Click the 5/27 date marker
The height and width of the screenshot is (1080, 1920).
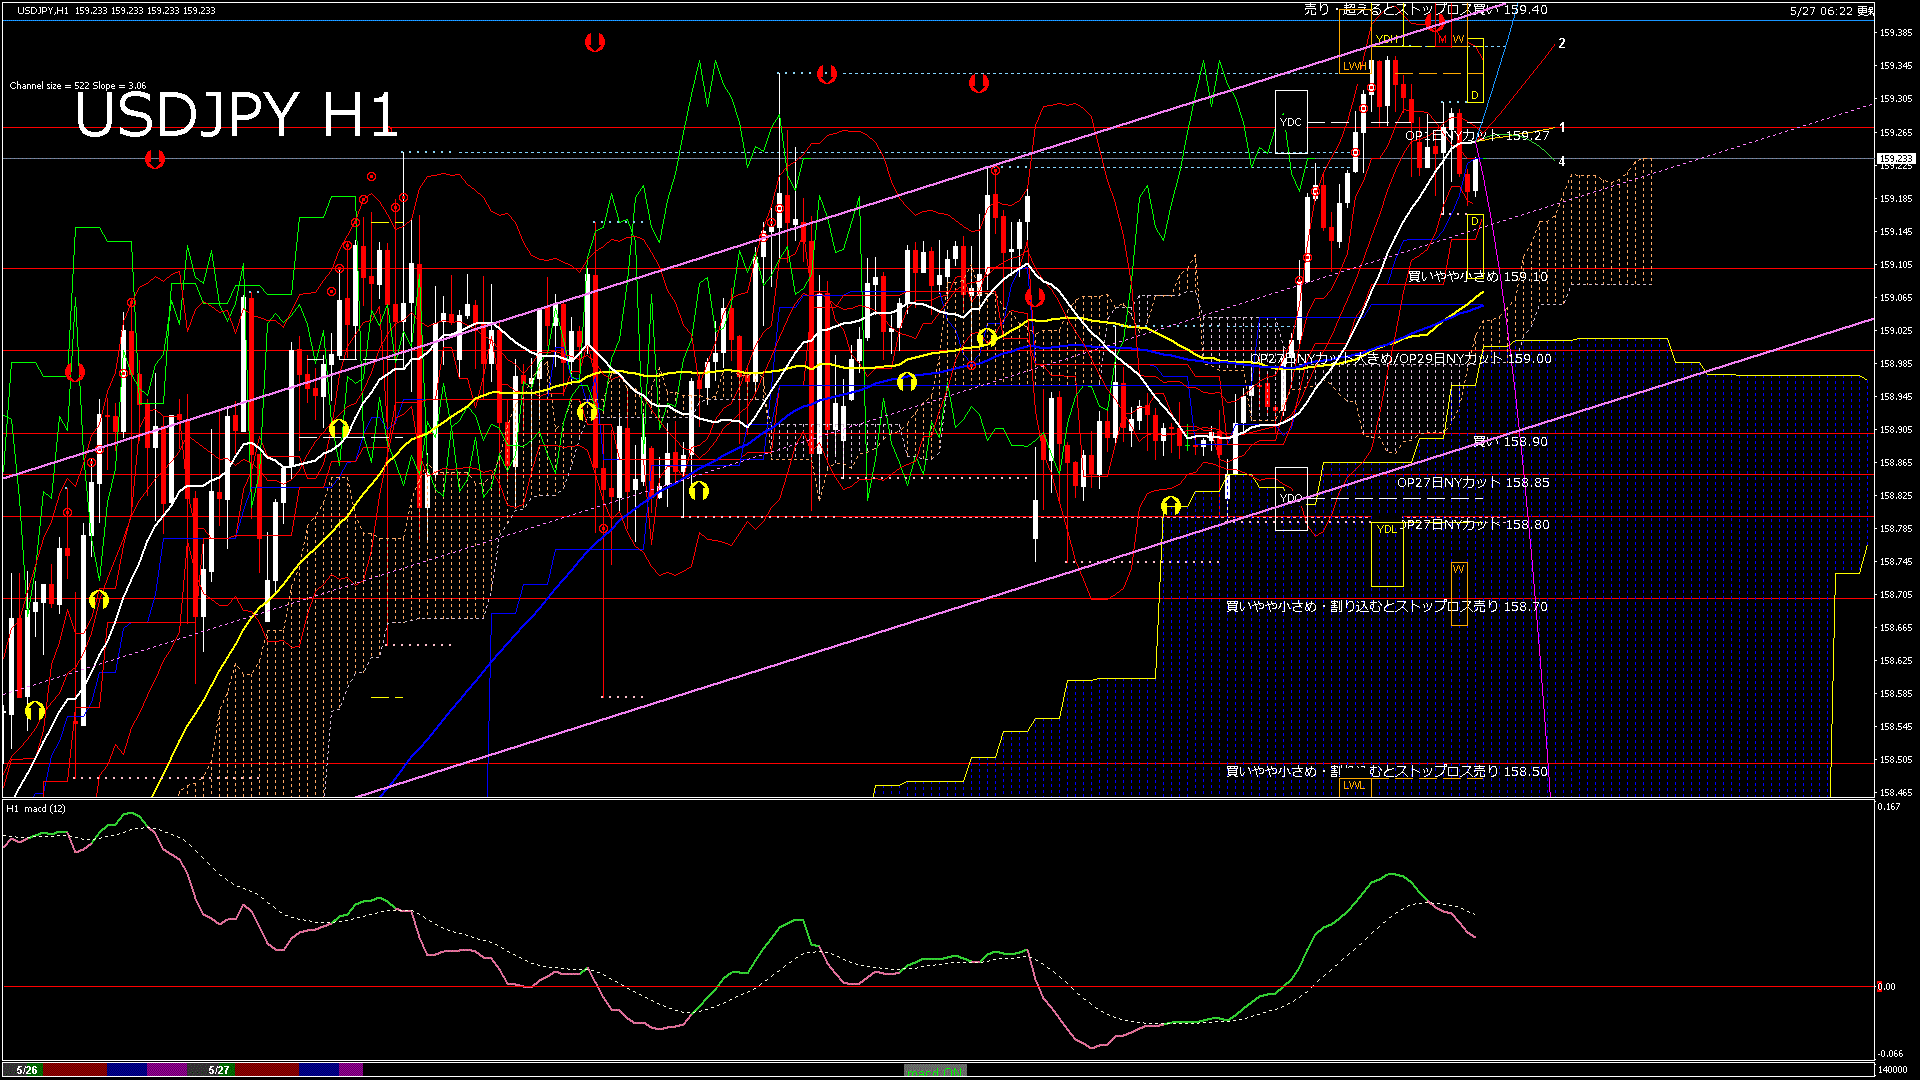pyautogui.click(x=219, y=1070)
